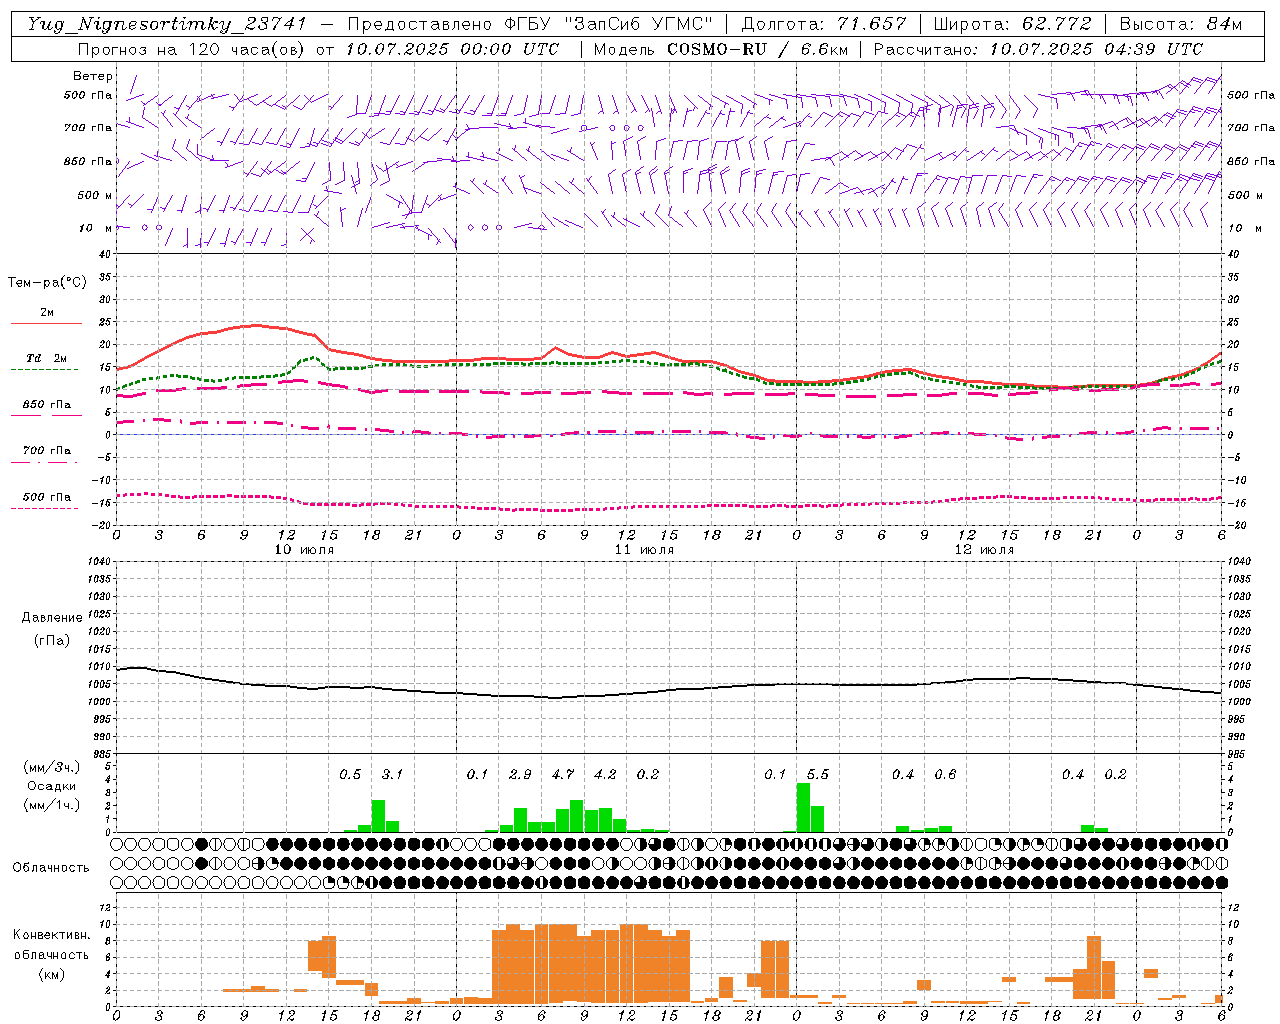Click the 5.5 precipitation total
1280x1024 pixels.
click(817, 774)
